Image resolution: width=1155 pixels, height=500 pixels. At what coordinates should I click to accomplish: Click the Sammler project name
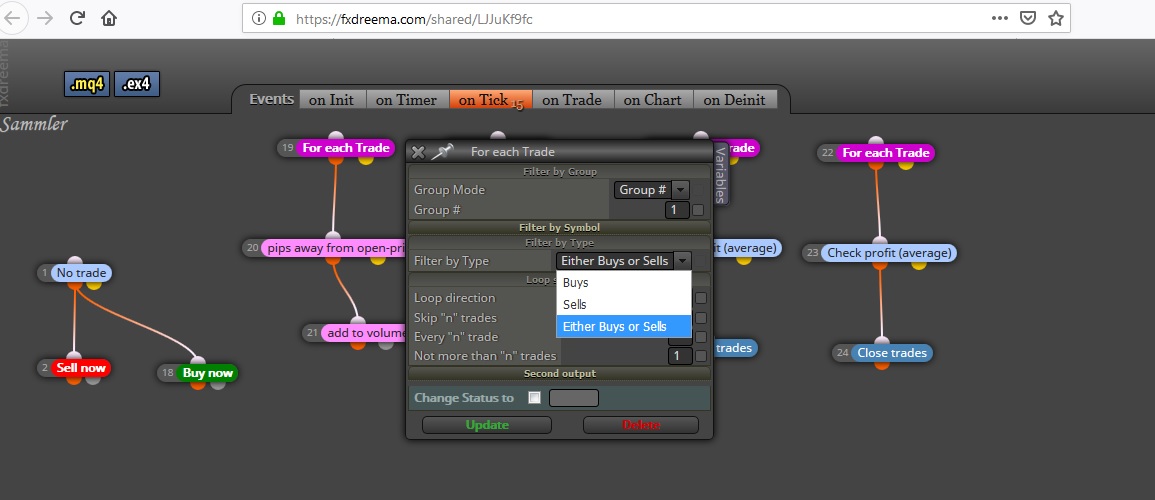(x=34, y=124)
